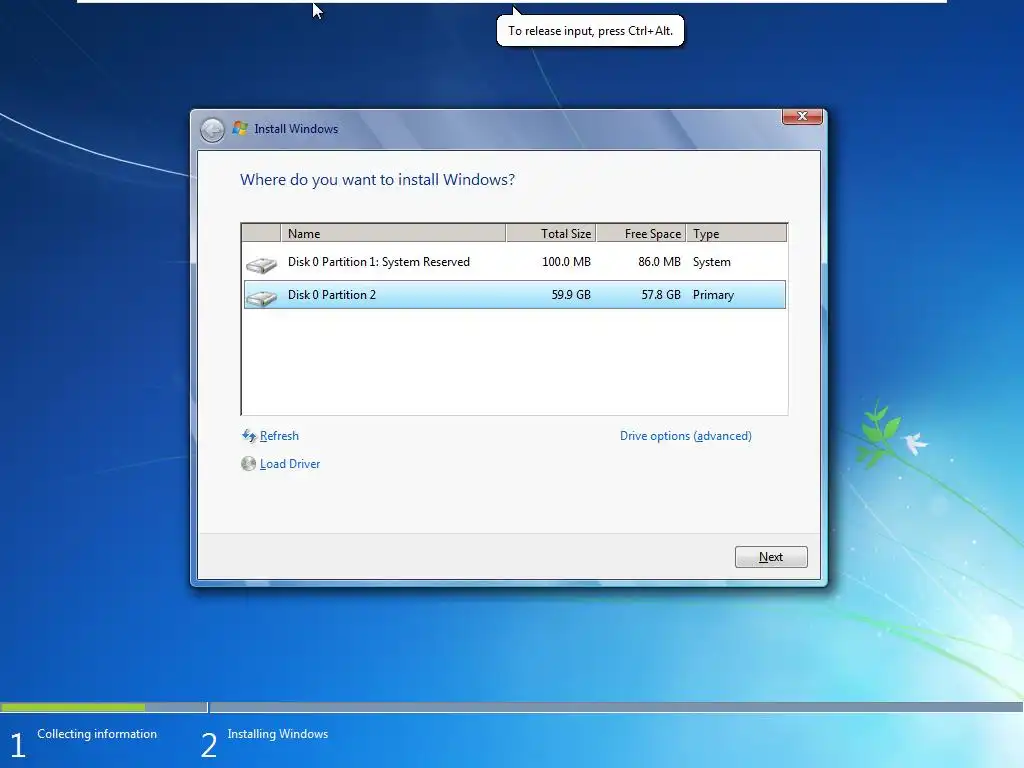Click the 59.9 GB total size cell
This screenshot has width=1024, height=768.
(571, 295)
